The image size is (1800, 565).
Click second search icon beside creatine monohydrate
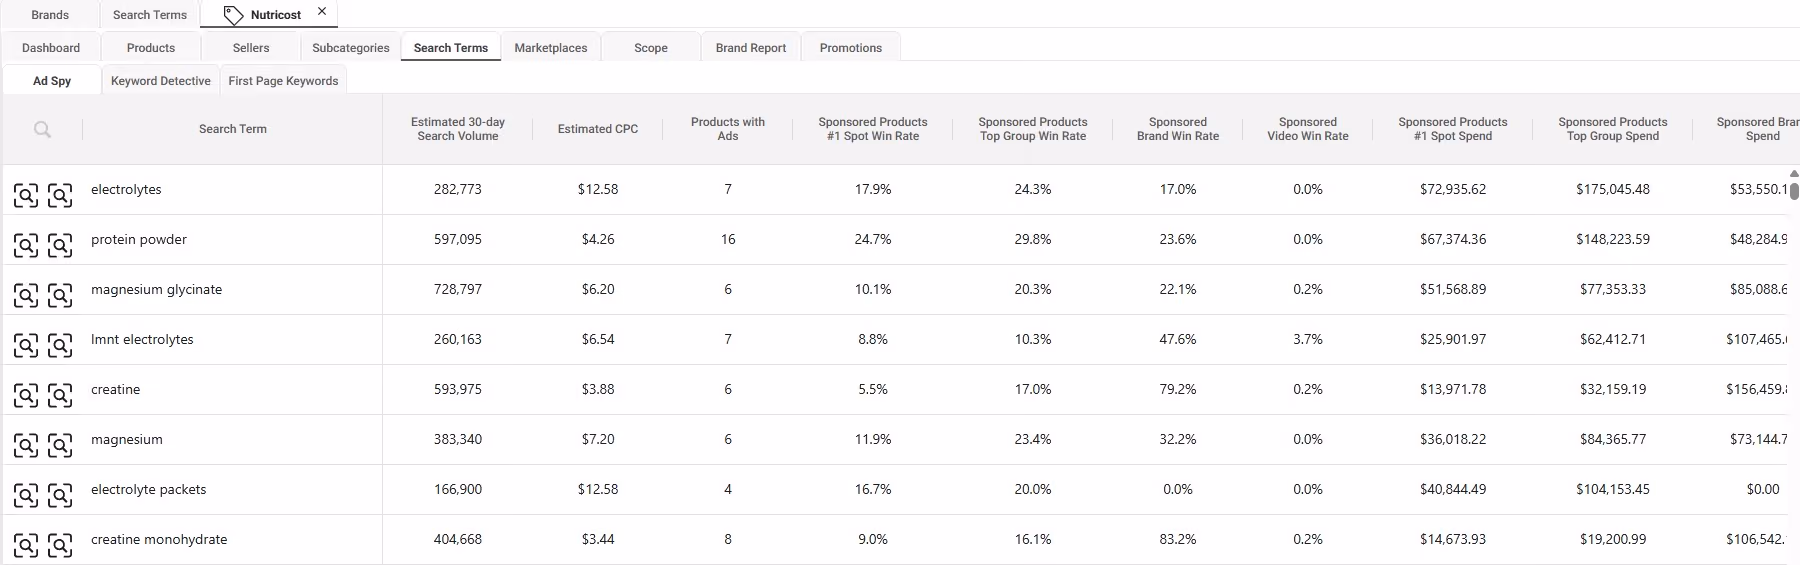(60, 545)
